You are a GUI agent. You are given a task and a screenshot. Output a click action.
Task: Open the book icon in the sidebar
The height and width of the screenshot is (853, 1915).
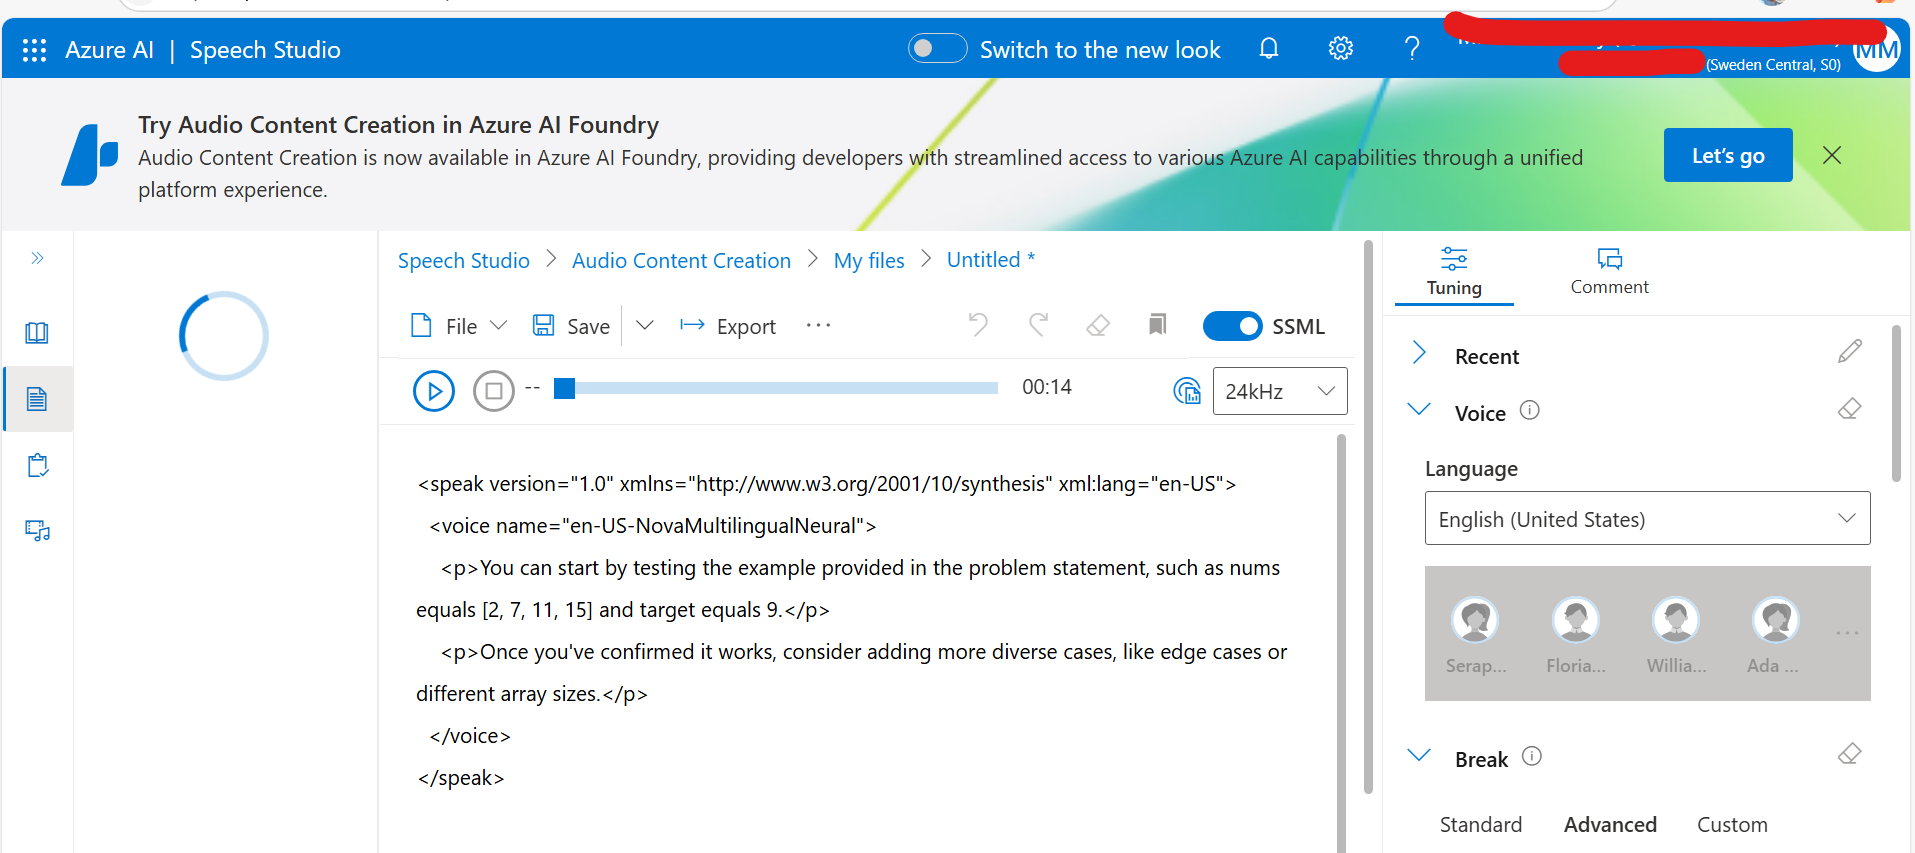click(x=37, y=333)
